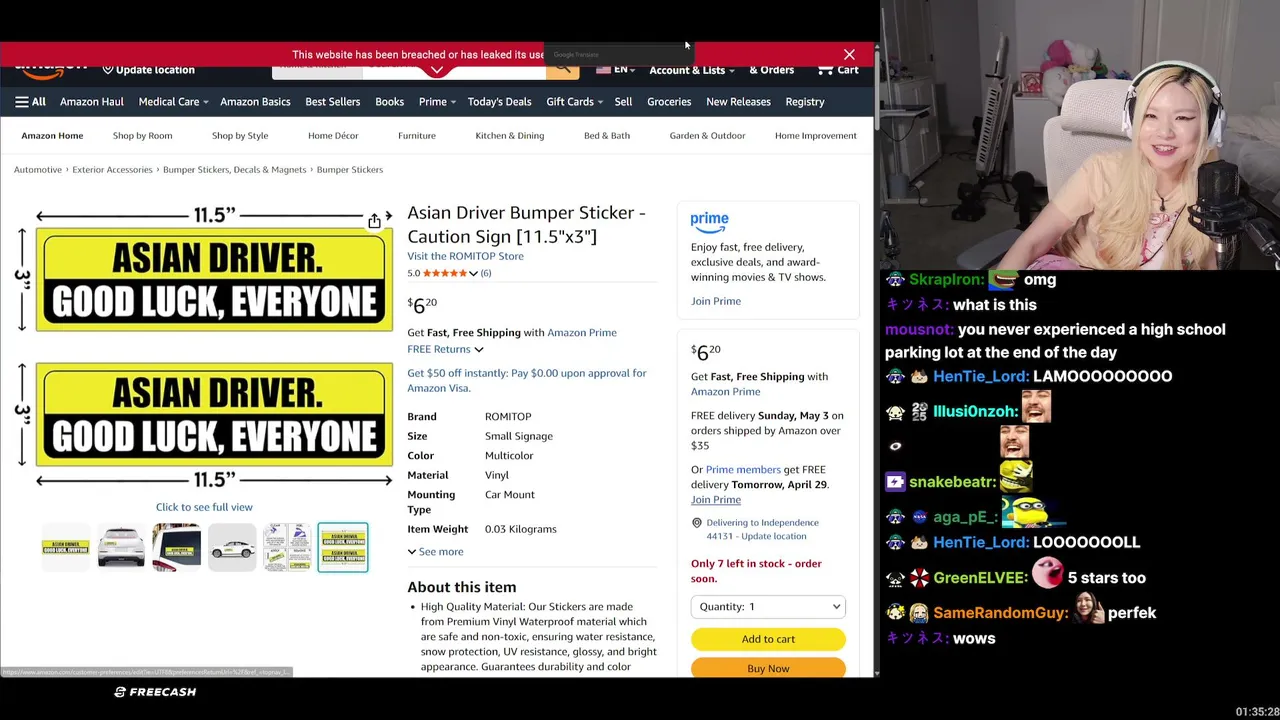
Task: Open Home Improvement category
Action: [816, 136]
